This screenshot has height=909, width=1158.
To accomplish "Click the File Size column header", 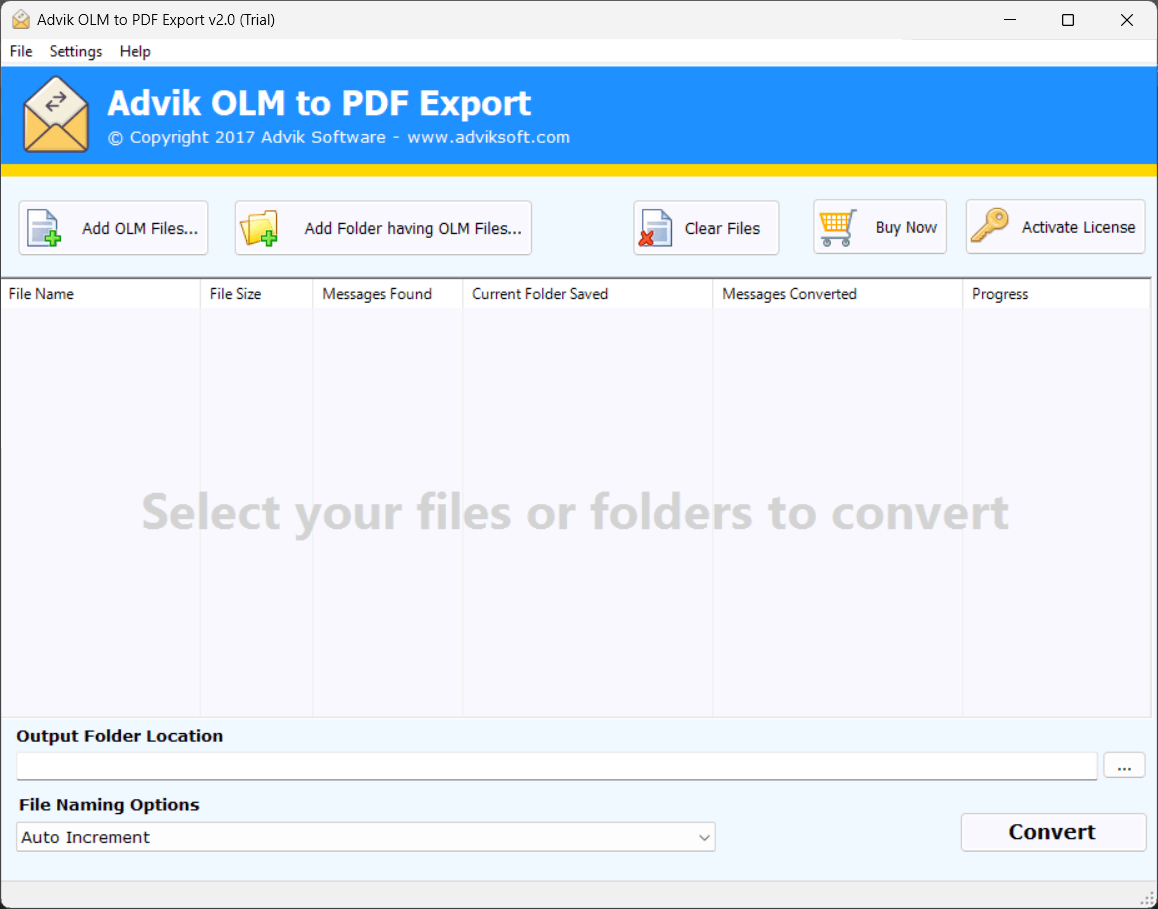I will click(256, 294).
